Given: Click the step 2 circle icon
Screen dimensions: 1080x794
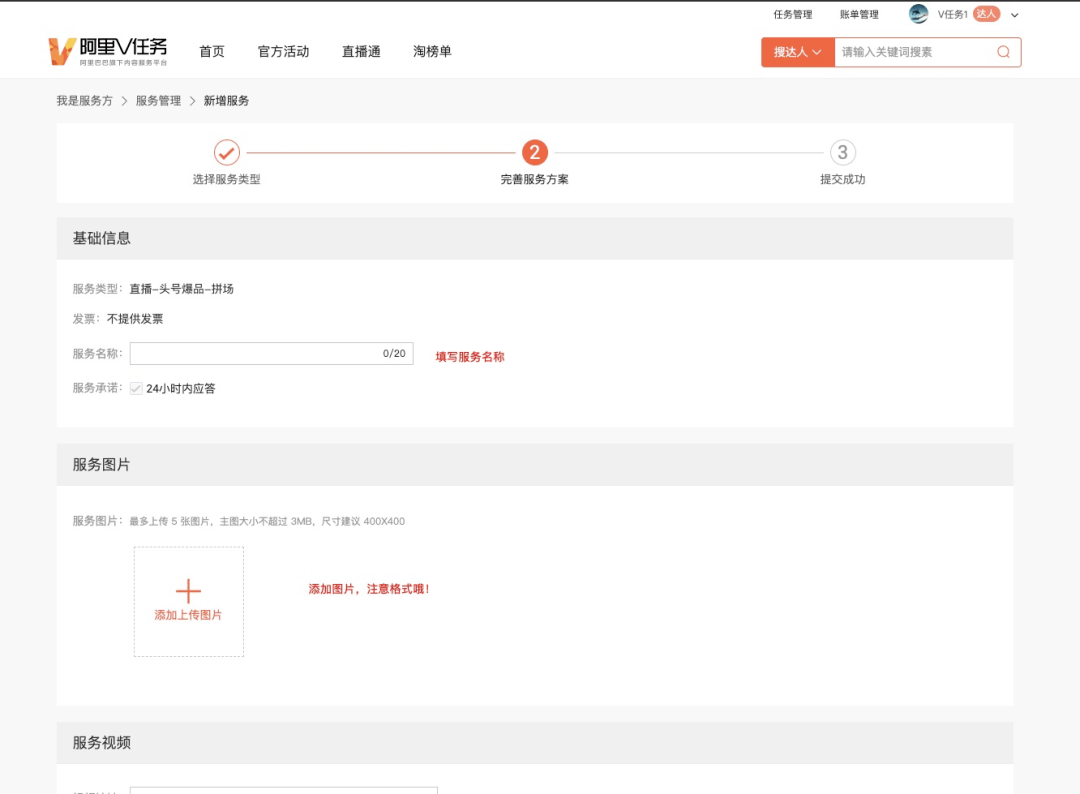Looking at the screenshot, I should 534,153.
